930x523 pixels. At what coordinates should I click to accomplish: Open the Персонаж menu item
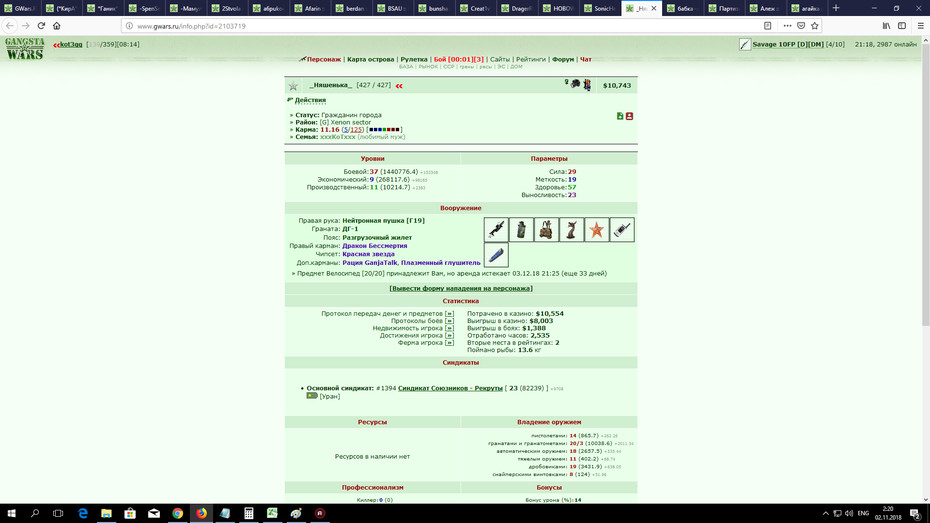[323, 59]
